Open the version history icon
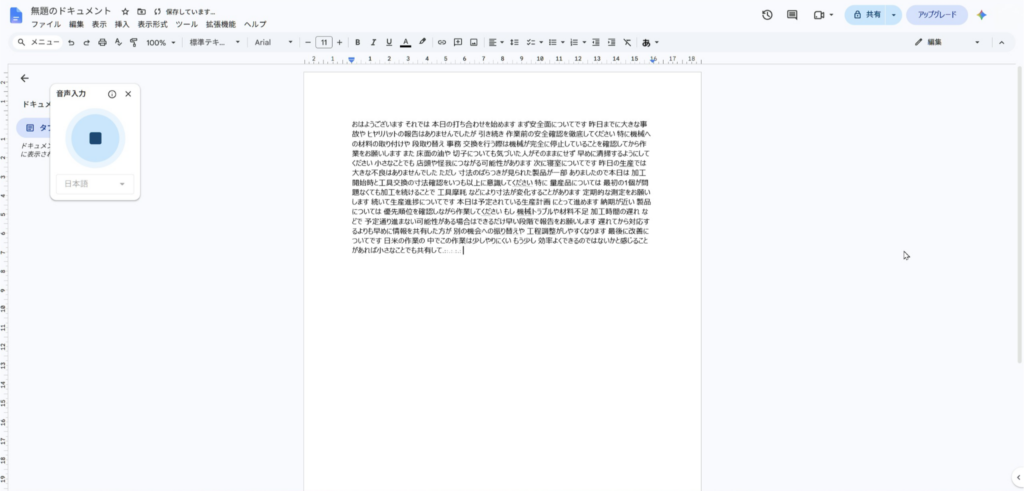The height and width of the screenshot is (491, 1024). tap(767, 15)
